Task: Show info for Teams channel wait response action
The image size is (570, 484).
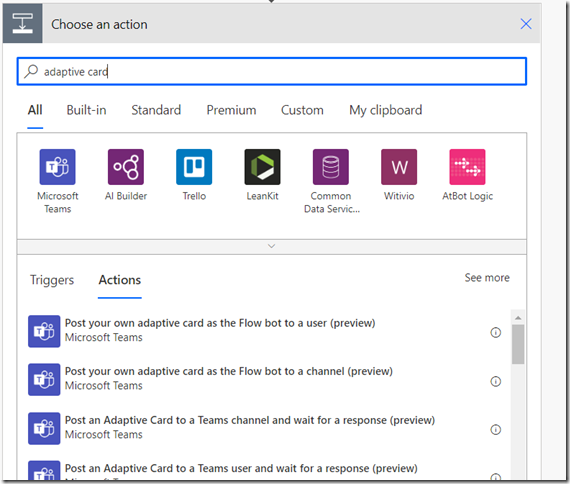Action: point(496,430)
